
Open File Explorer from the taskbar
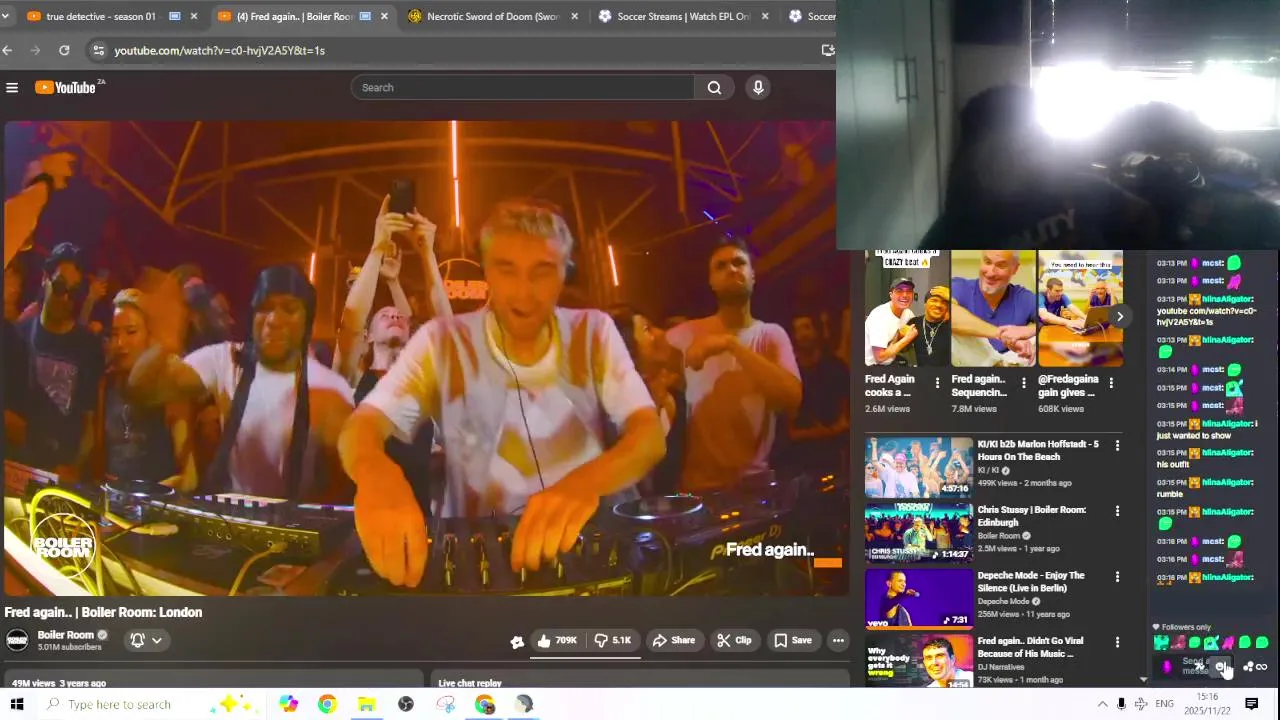[366, 704]
